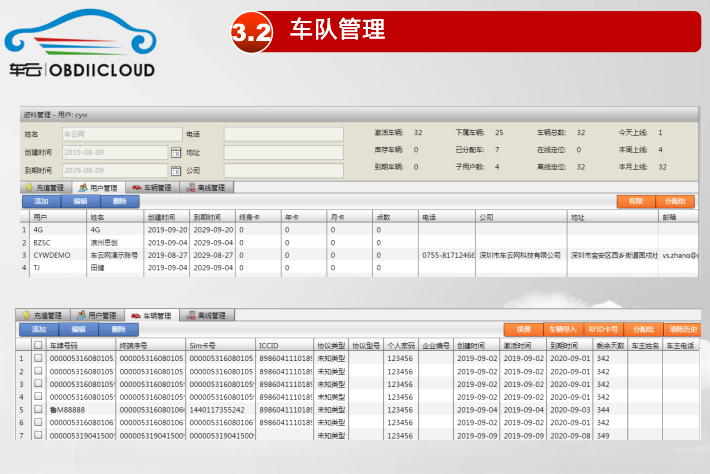Sort vehicles by 剩余天数 column header
The image size is (710, 474).
[x=610, y=345]
